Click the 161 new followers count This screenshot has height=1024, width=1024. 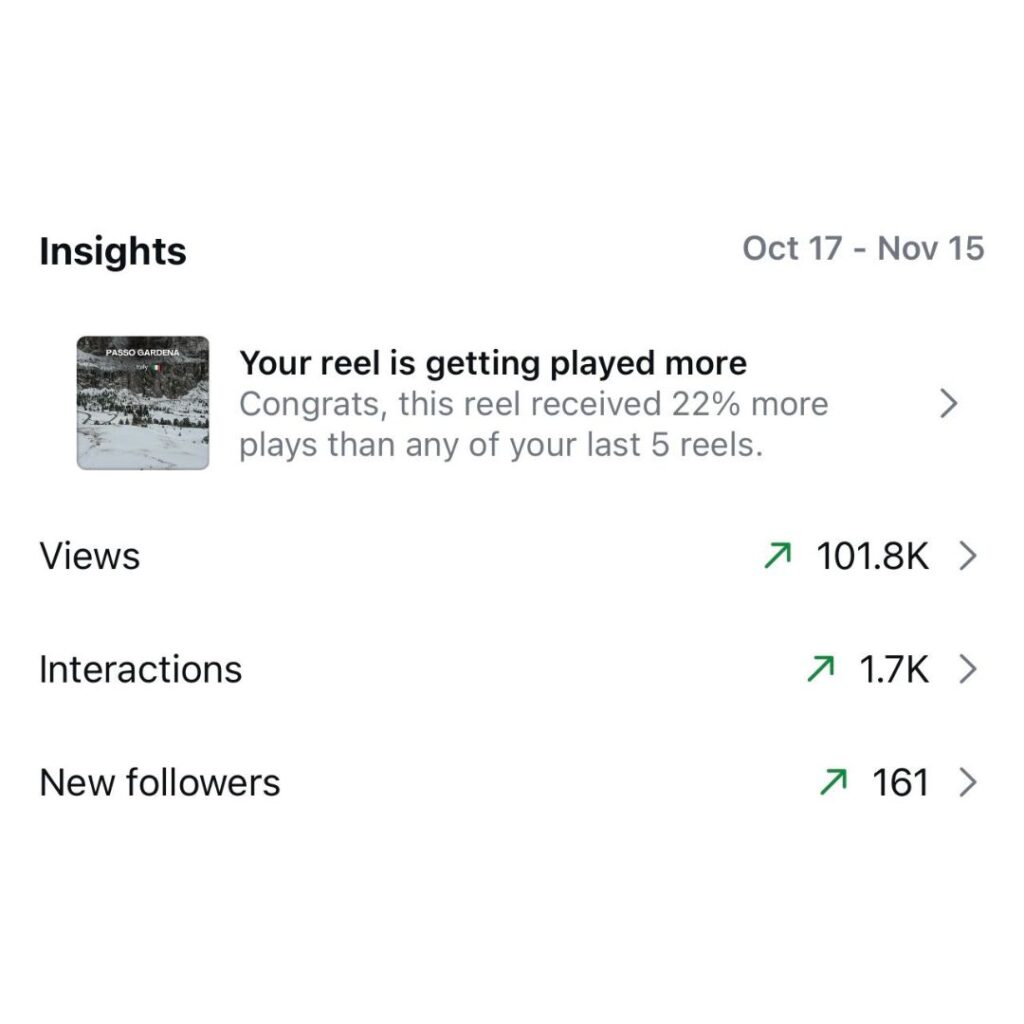tap(900, 782)
